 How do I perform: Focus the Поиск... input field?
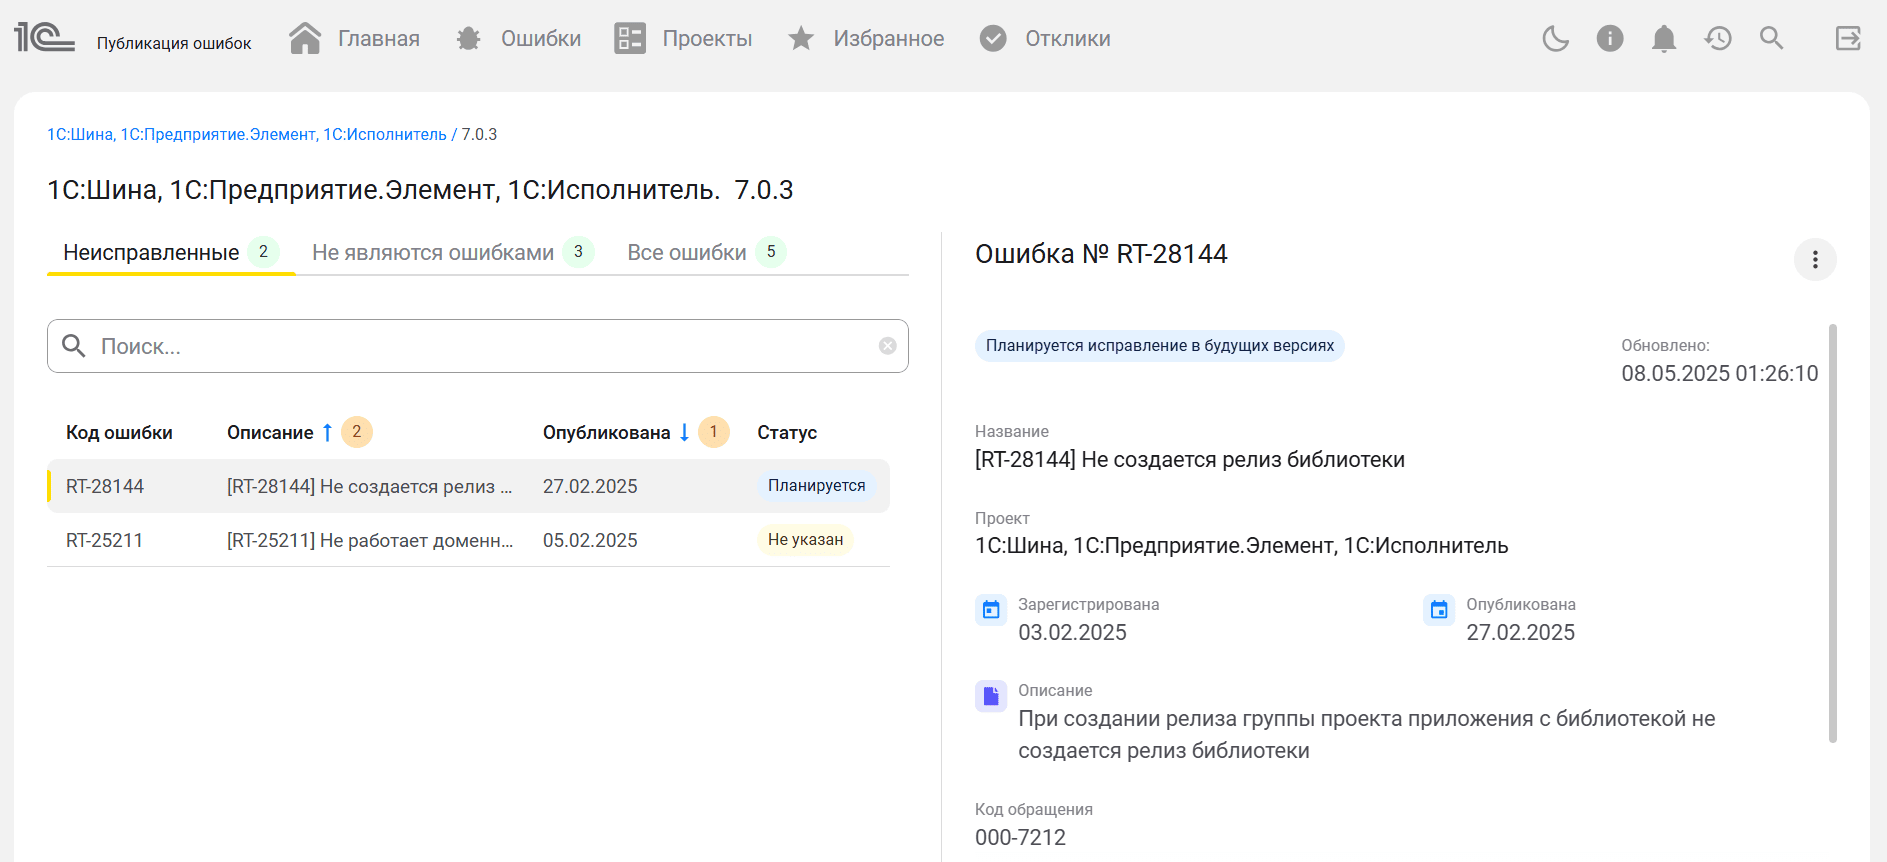[478, 346]
